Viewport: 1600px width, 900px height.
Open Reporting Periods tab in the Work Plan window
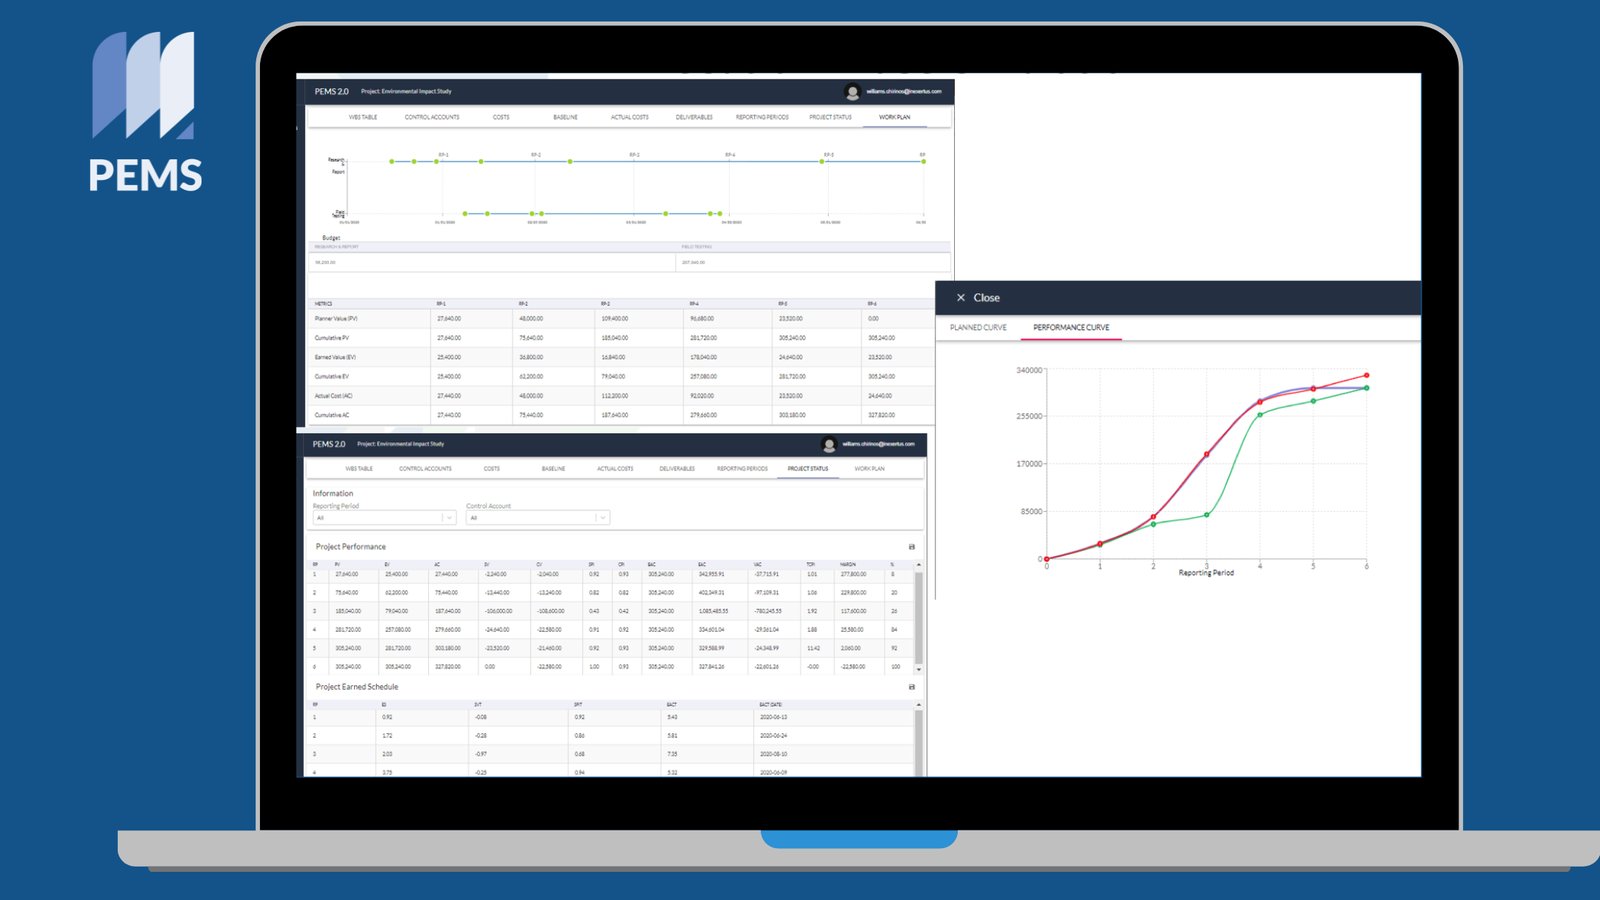click(762, 117)
